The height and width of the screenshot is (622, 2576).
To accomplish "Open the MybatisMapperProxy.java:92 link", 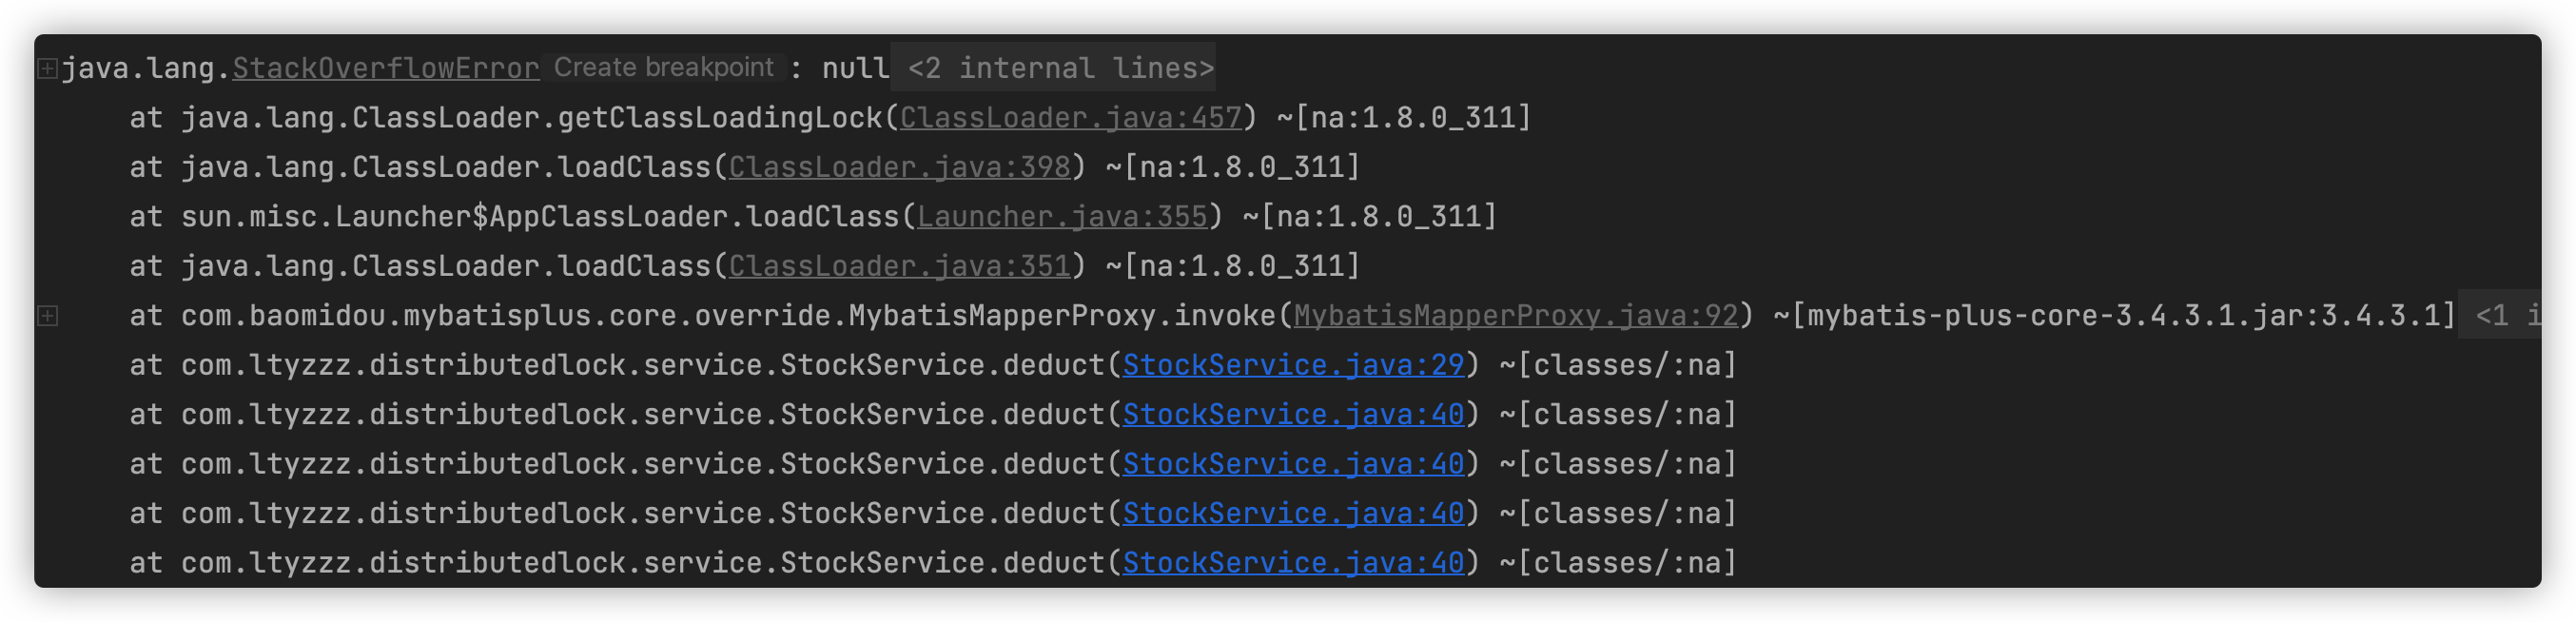I will (1515, 316).
